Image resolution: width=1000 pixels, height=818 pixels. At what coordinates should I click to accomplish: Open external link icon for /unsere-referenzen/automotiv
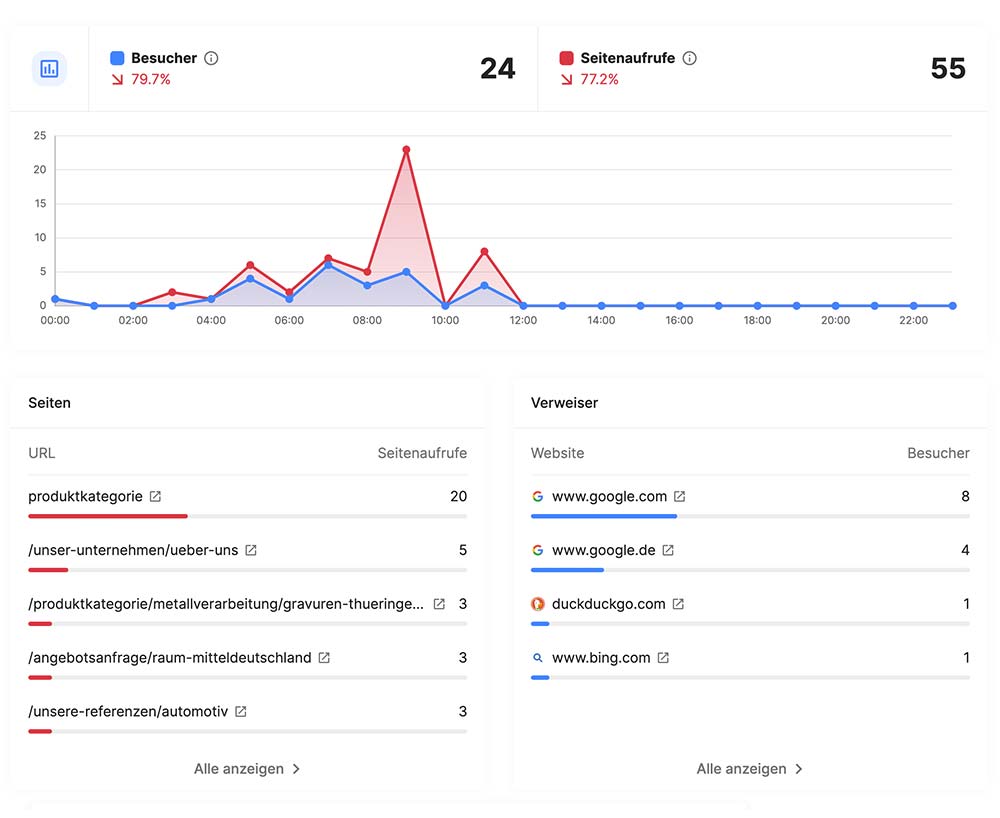pyautogui.click(x=241, y=712)
